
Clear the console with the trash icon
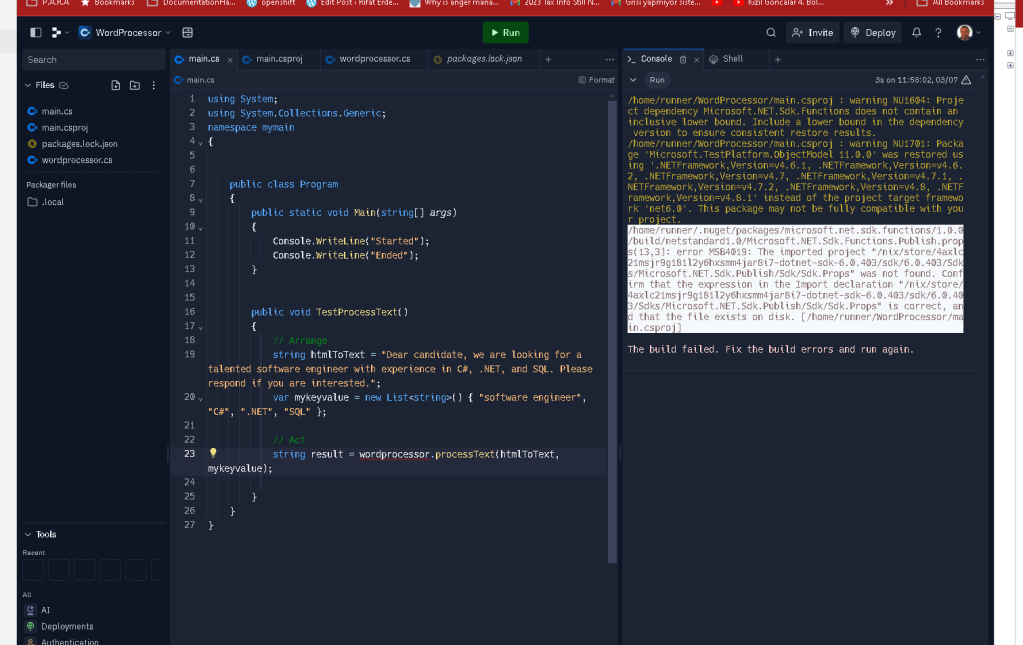tap(683, 59)
